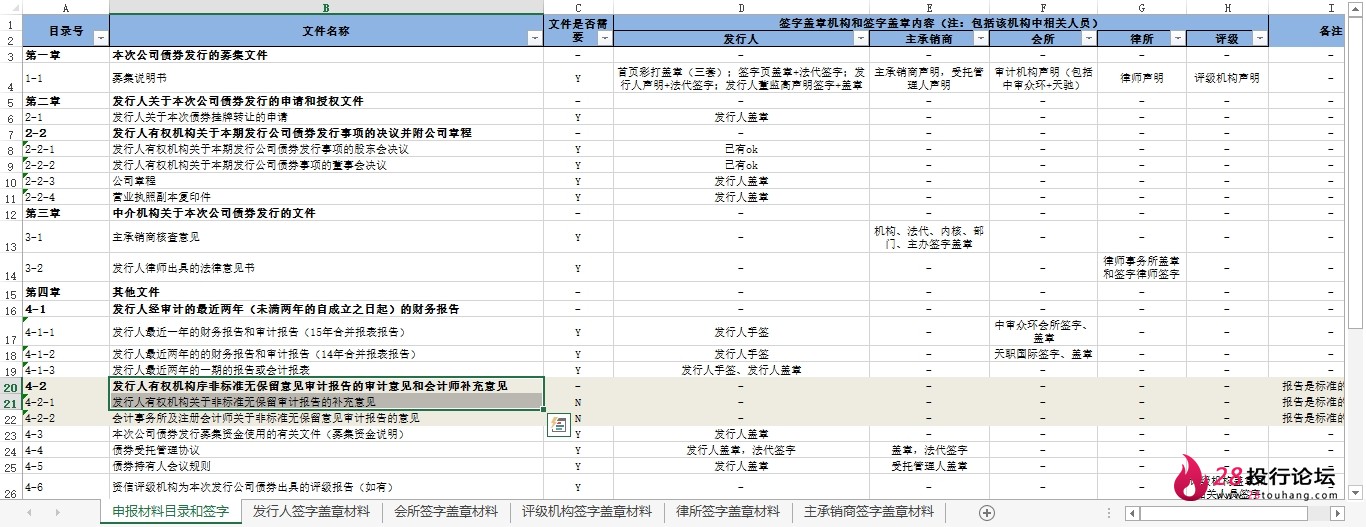Click the previous sheet navigation arrow

coord(29,512)
